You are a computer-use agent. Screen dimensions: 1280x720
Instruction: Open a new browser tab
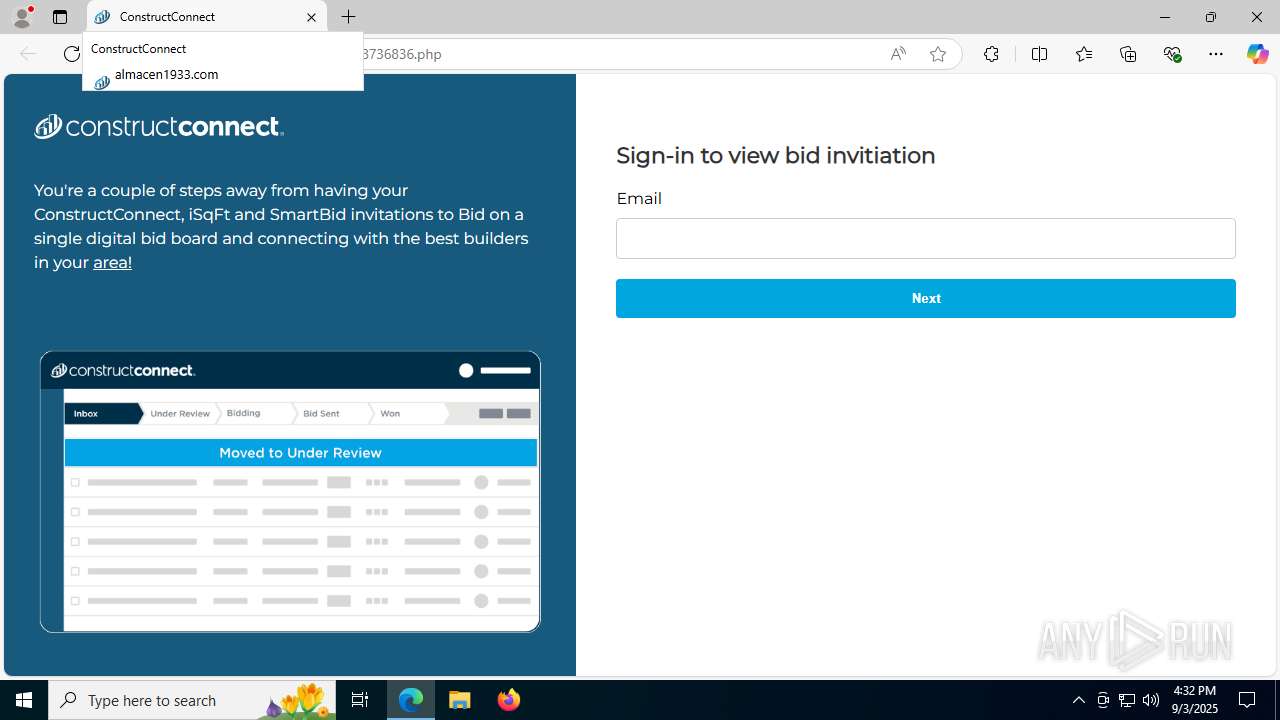coord(348,17)
